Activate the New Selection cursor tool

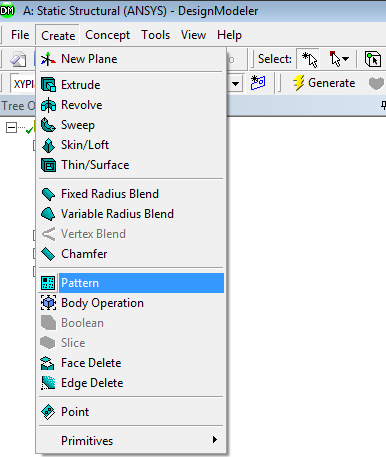[308, 59]
